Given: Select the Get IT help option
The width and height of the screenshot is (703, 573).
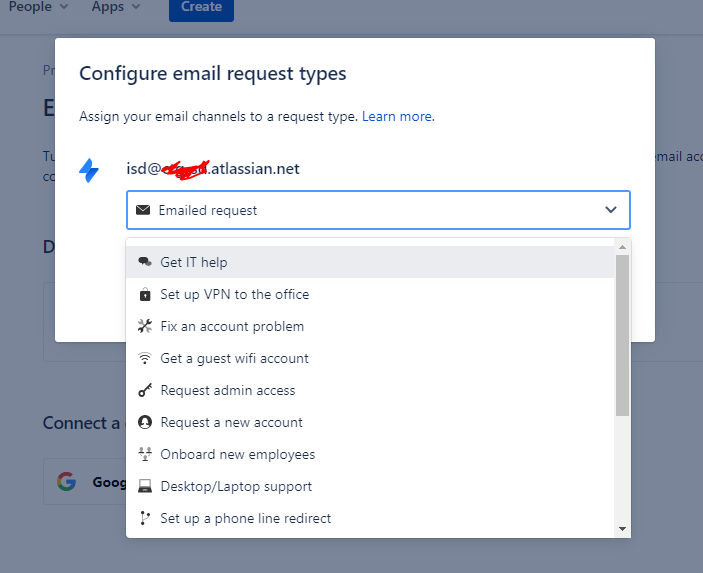Looking at the screenshot, I should [x=370, y=262].
